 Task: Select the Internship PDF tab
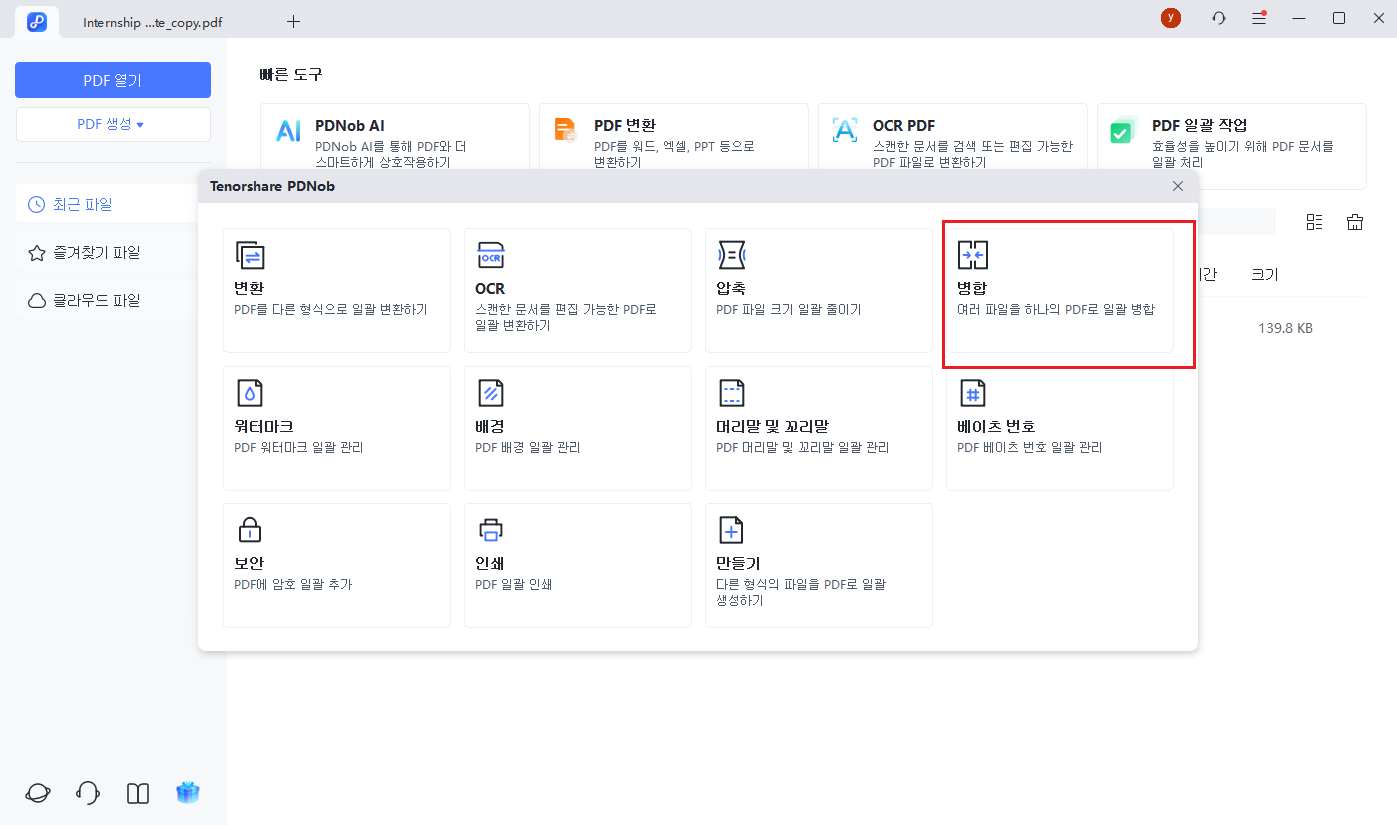152,21
